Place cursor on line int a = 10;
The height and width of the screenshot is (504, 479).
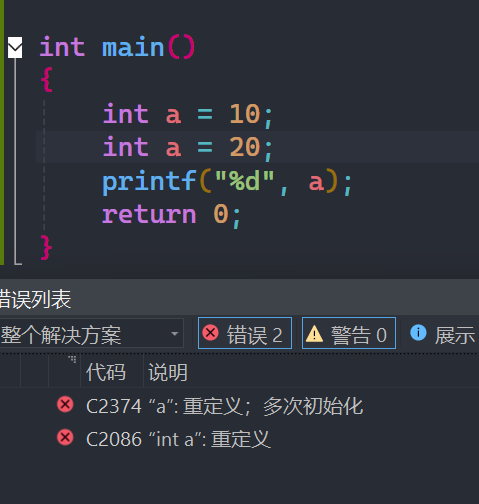pos(188,115)
